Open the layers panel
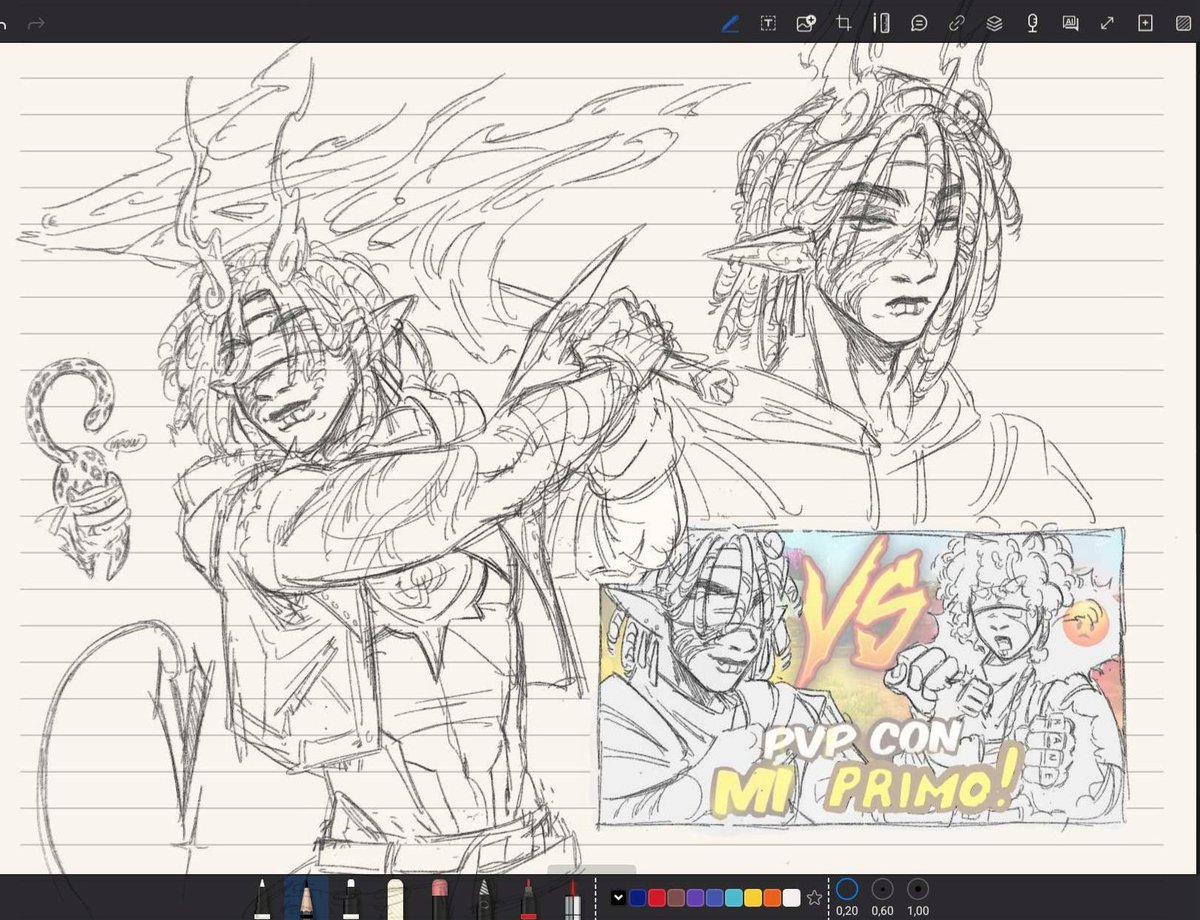The width and height of the screenshot is (1200, 920). pos(994,23)
